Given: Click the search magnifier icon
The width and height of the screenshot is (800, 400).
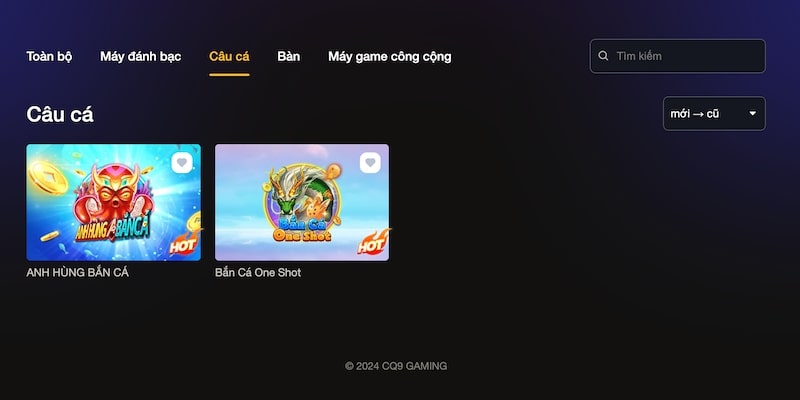Looking at the screenshot, I should (603, 56).
